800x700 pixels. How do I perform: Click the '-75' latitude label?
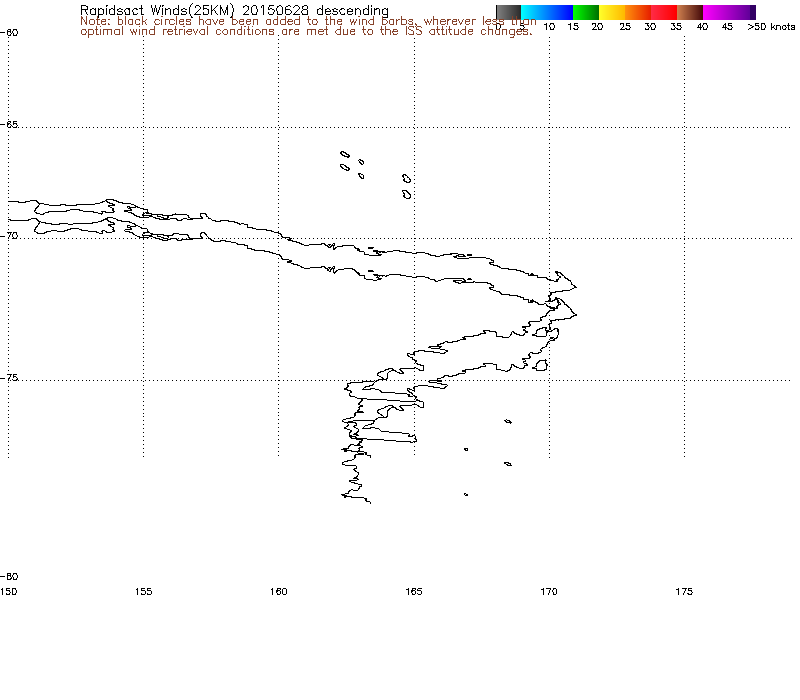tap(10, 378)
